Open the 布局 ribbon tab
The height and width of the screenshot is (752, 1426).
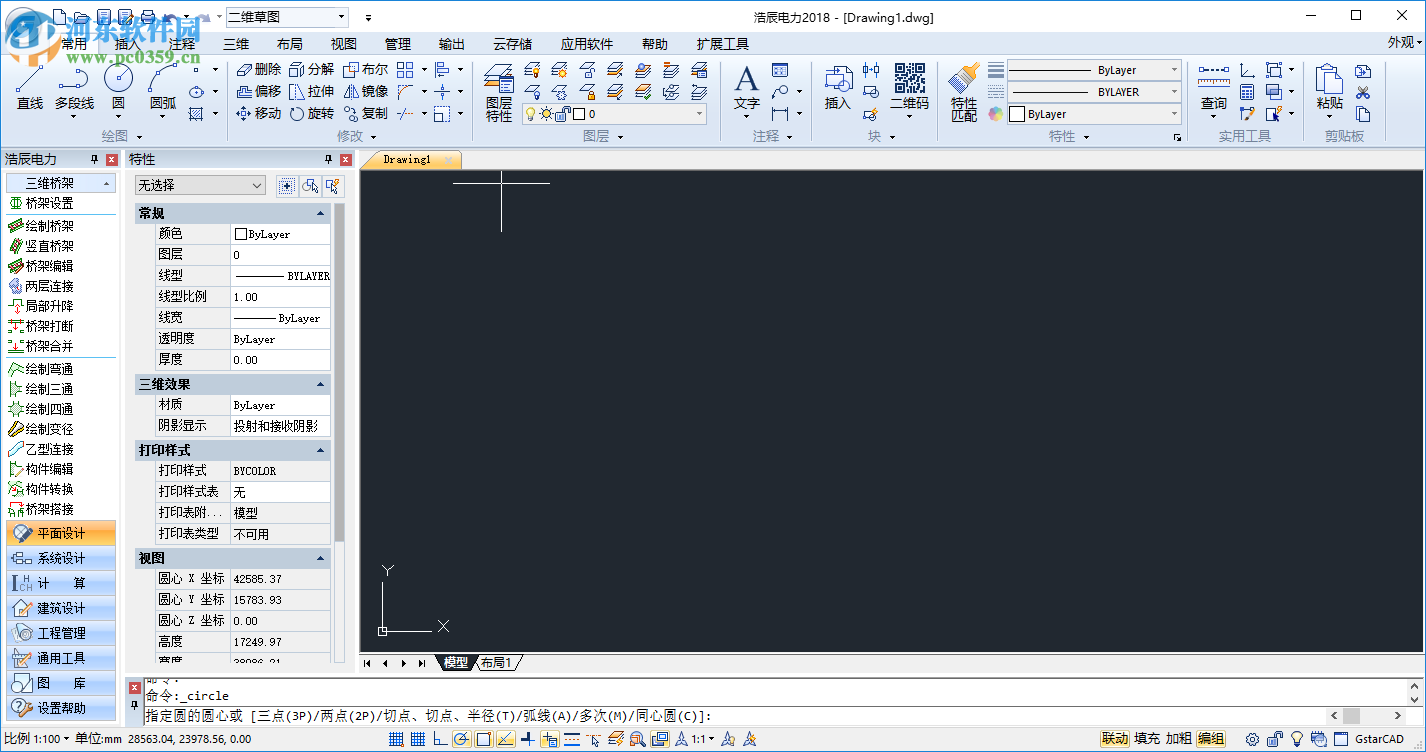click(290, 44)
